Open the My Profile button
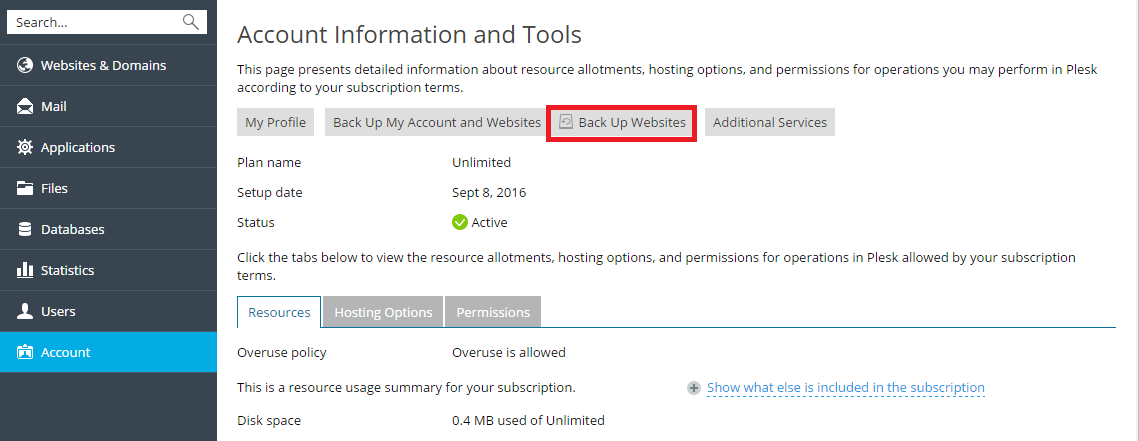1139x441 pixels. tap(275, 122)
